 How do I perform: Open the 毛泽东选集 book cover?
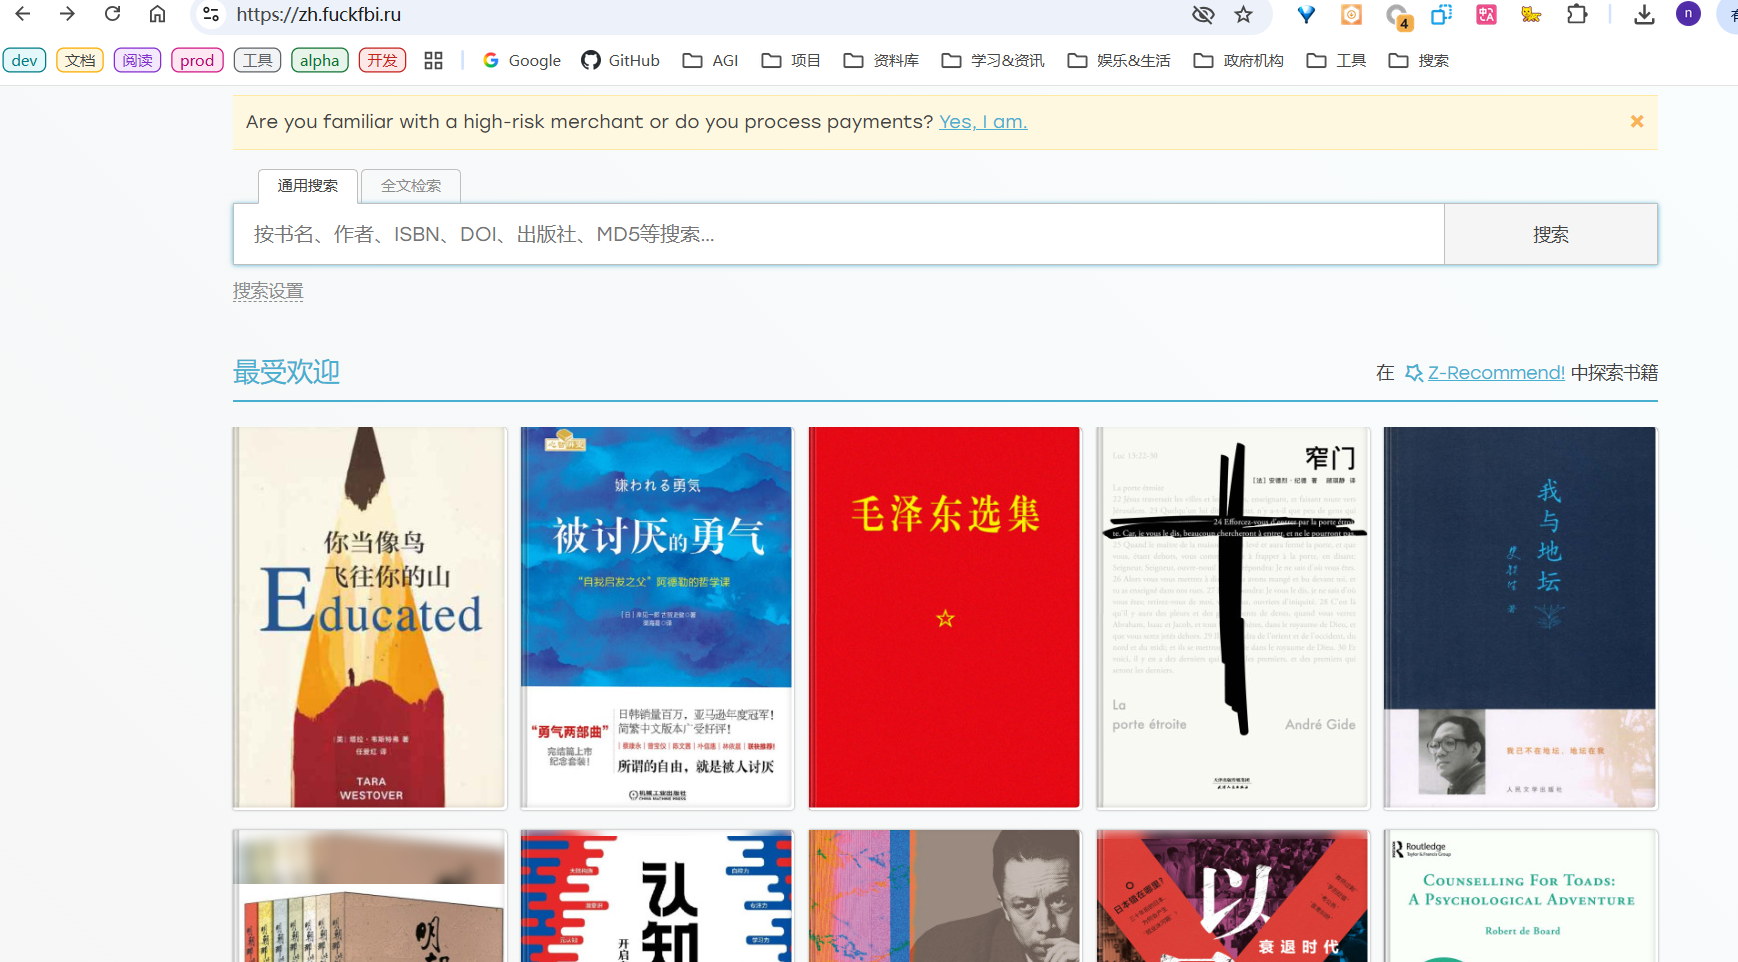[944, 617]
